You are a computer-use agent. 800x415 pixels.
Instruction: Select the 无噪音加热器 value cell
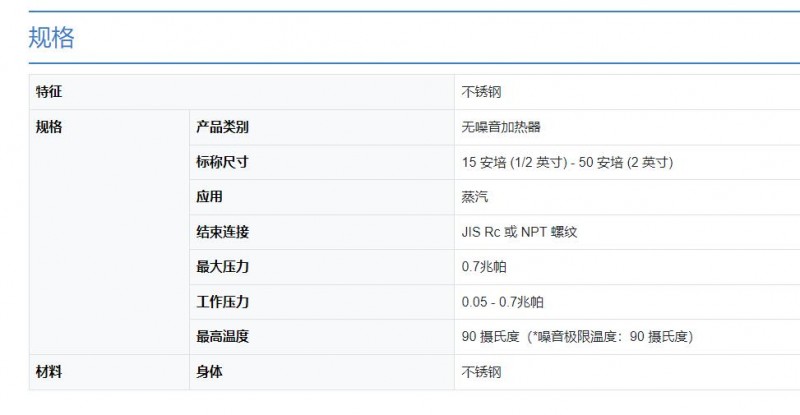[627, 127]
